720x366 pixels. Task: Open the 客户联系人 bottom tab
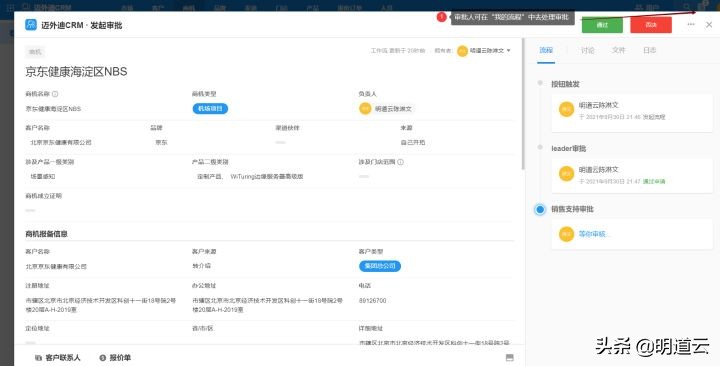(x=58, y=357)
